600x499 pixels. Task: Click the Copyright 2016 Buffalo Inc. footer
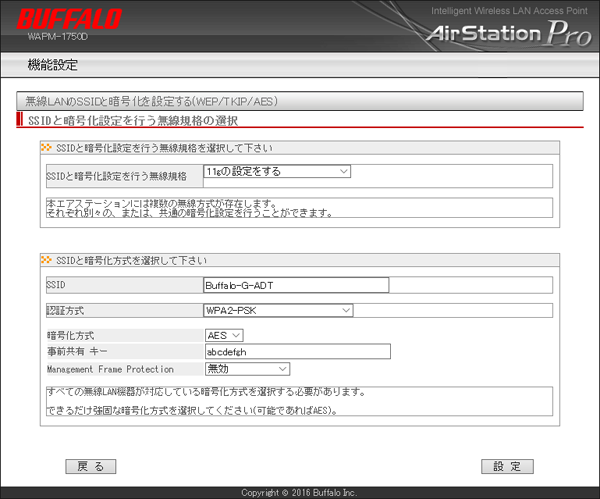point(300,492)
